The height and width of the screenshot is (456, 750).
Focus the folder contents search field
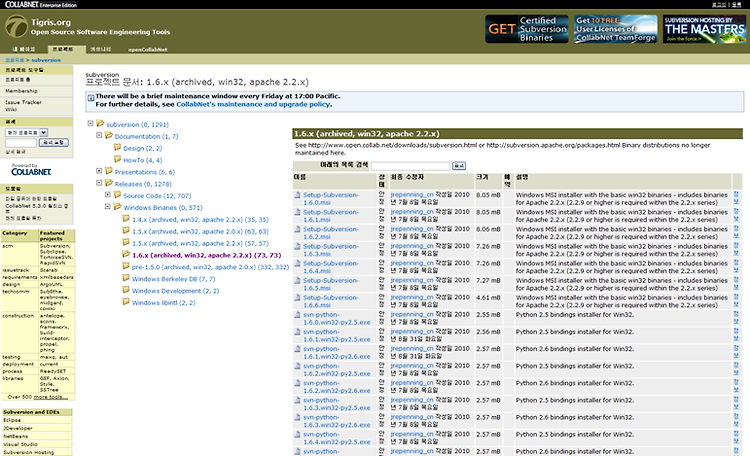(x=410, y=166)
